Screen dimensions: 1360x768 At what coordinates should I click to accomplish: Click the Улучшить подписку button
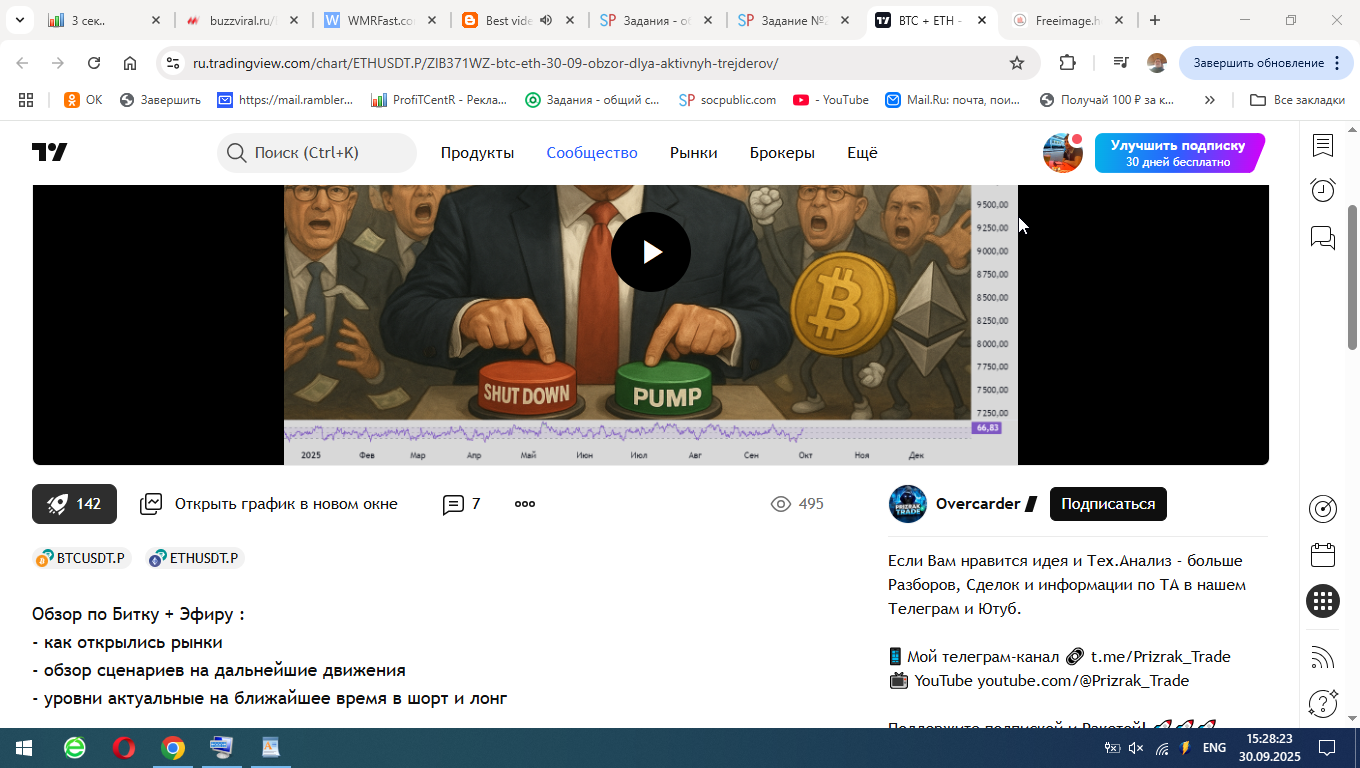[x=1180, y=153]
